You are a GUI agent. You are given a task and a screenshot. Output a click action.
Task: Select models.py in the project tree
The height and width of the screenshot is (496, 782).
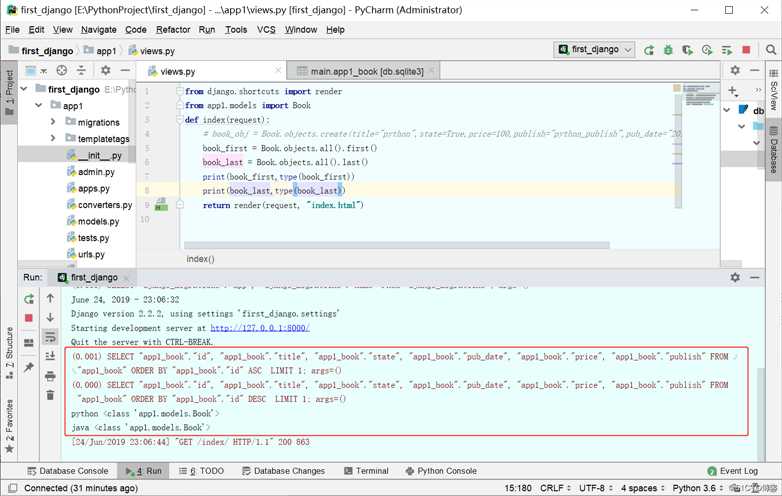click(x=98, y=221)
